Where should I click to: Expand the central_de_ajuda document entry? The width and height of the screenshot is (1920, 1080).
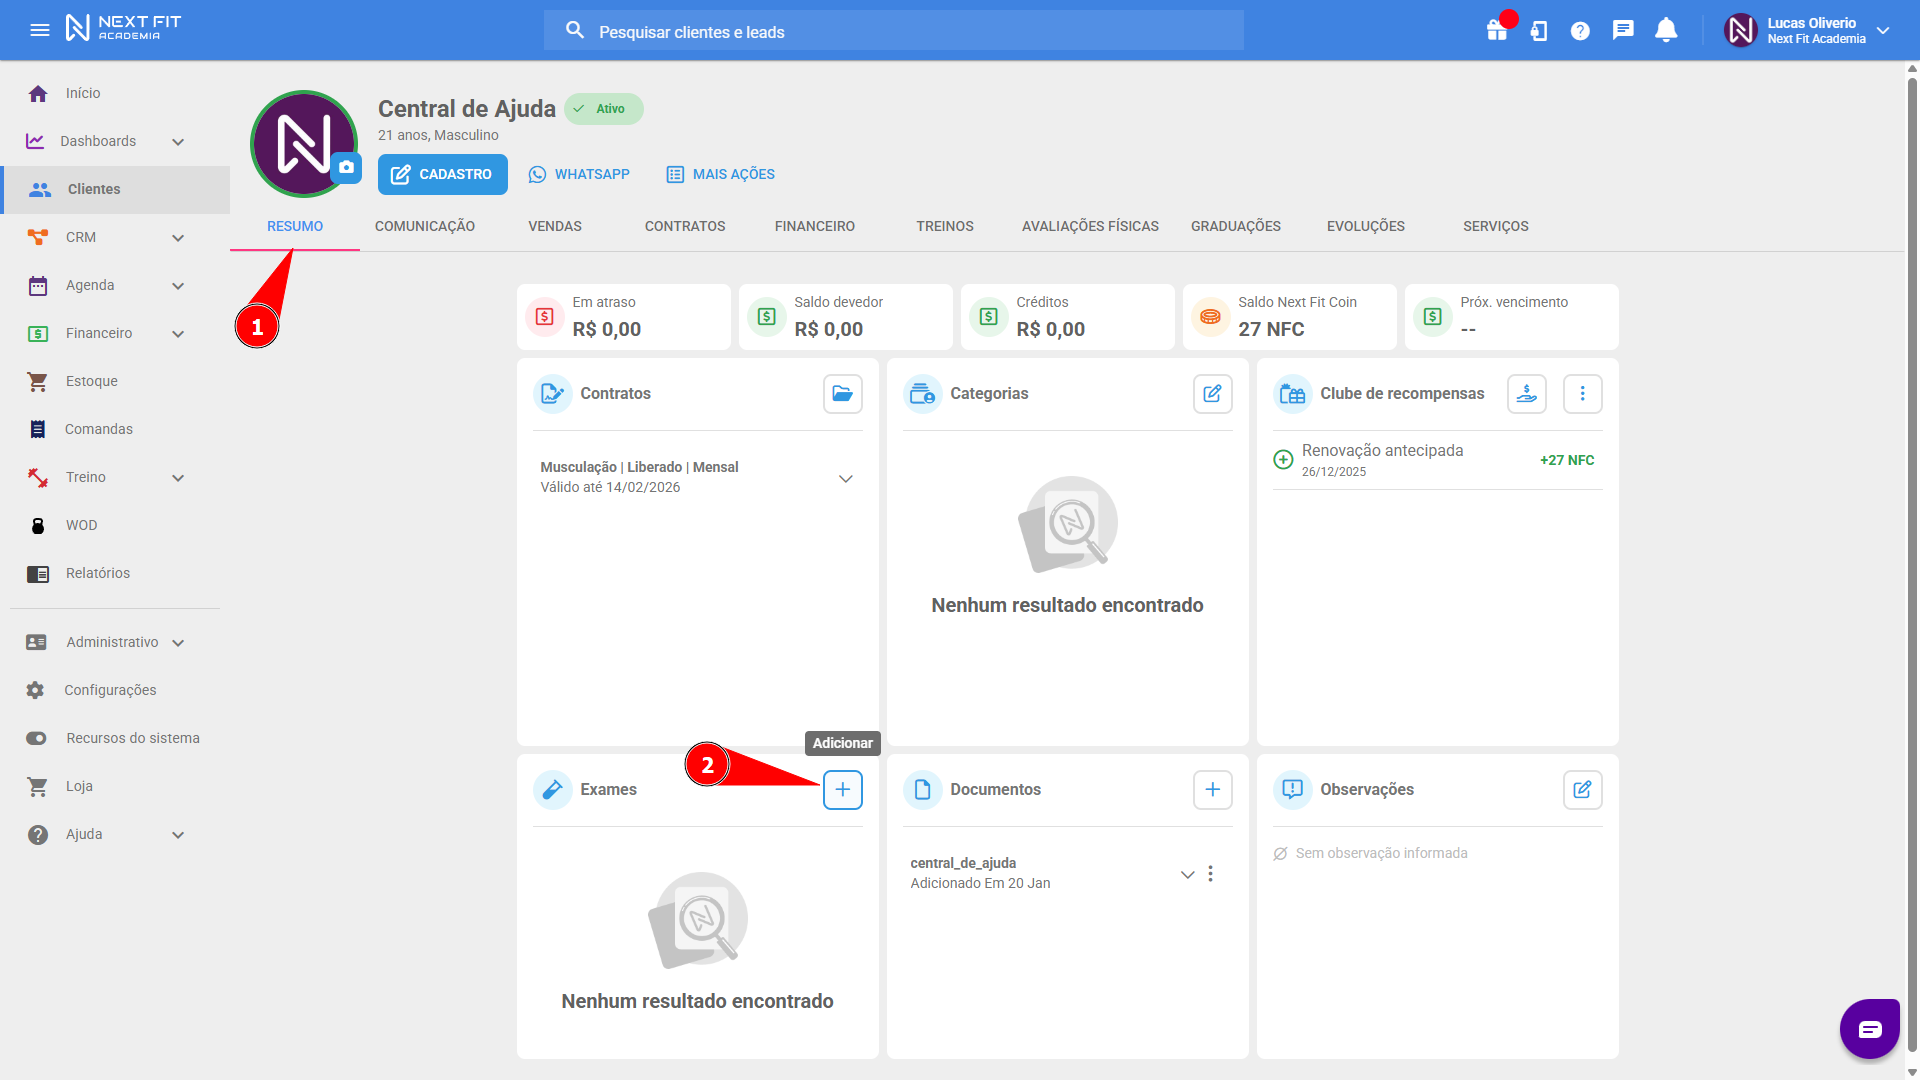(x=1187, y=874)
